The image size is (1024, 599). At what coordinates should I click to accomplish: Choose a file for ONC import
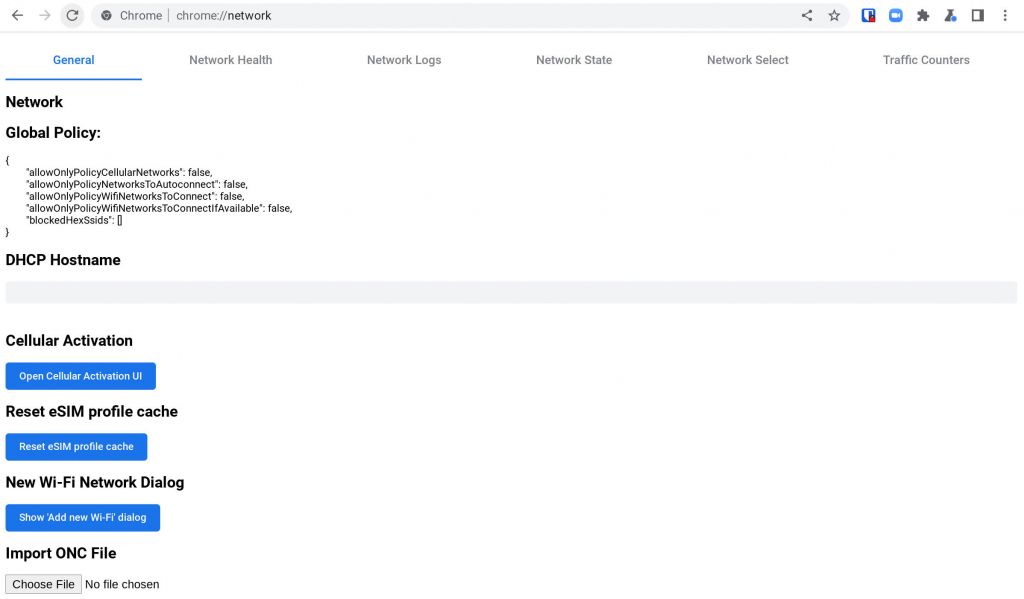[43, 584]
